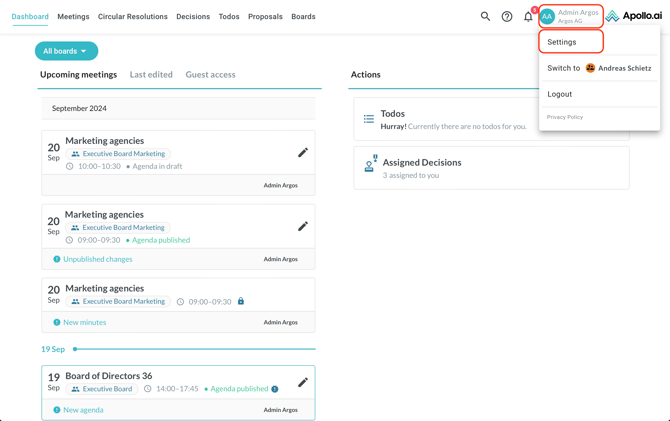
Task: Click info icon next to Agenda published
Action: 275,389
